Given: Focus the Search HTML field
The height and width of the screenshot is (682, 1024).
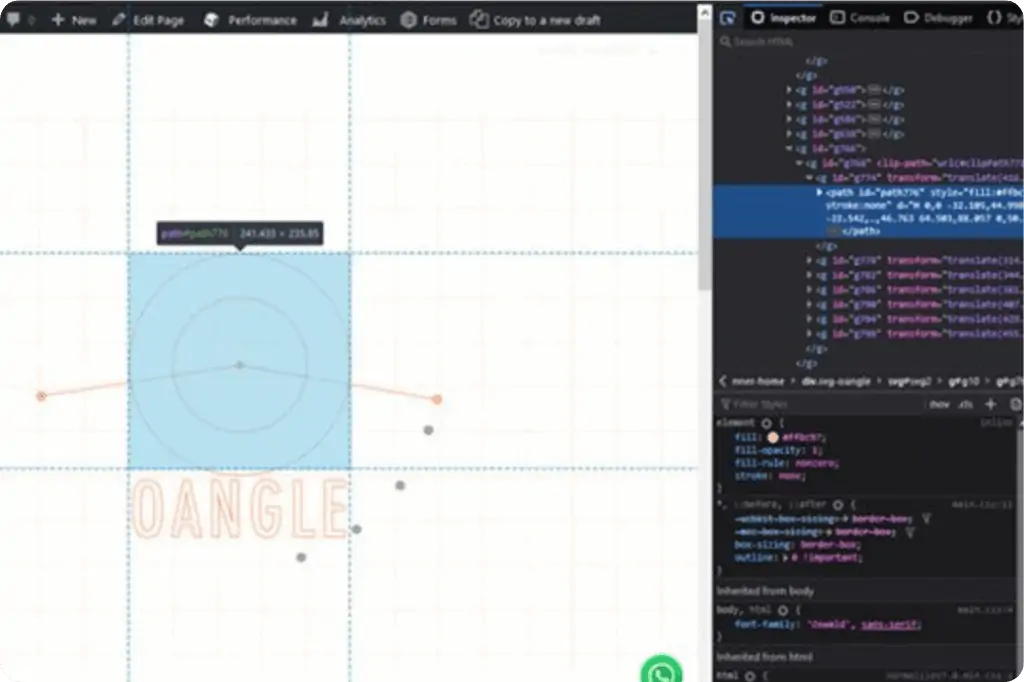Looking at the screenshot, I should click(869, 42).
